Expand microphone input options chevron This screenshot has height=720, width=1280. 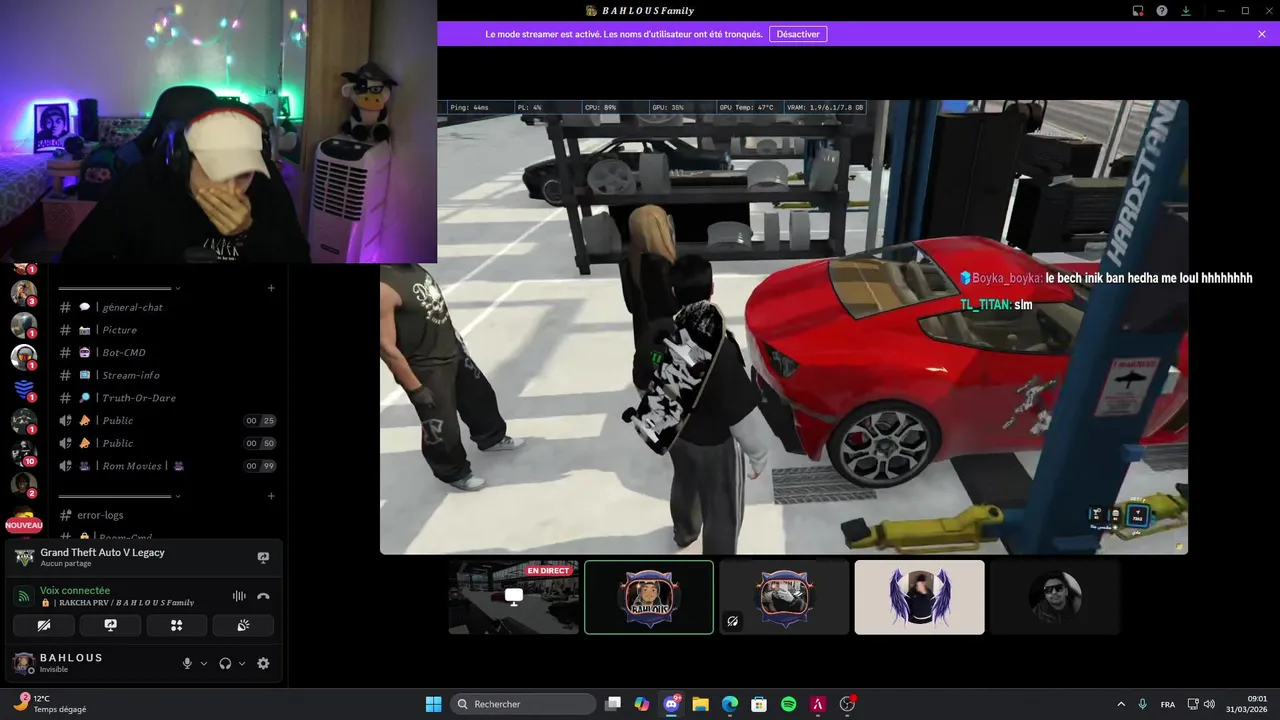pyautogui.click(x=204, y=663)
